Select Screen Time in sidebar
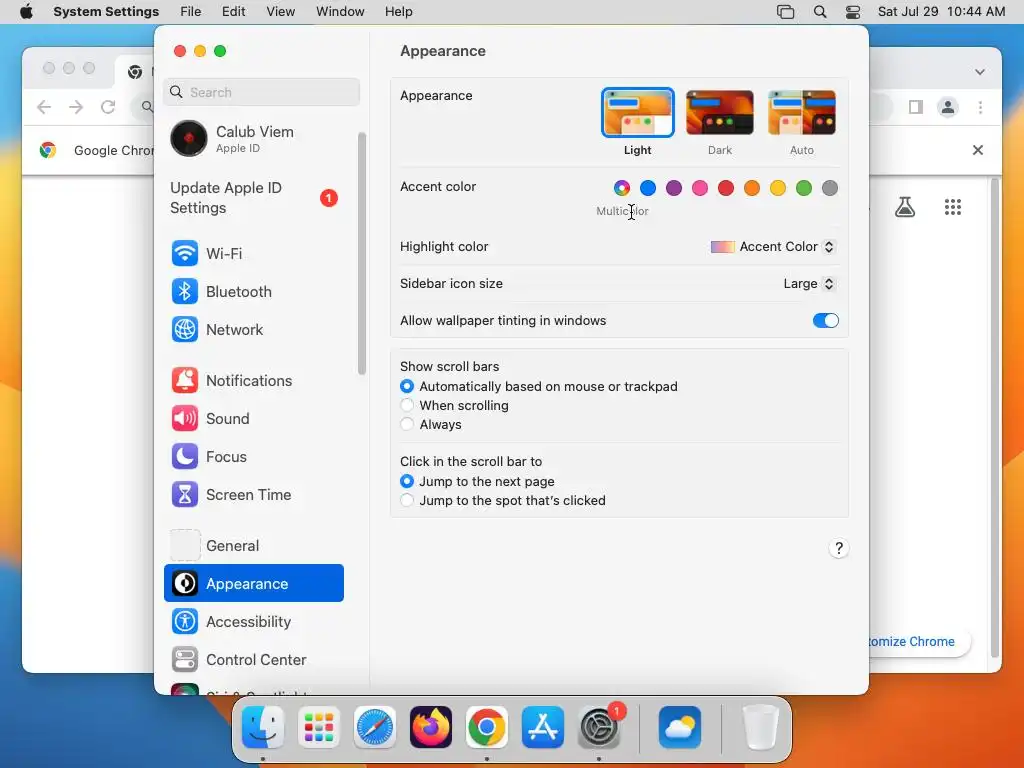Screen dimensions: 1024x768 pyautogui.click(x=253, y=494)
